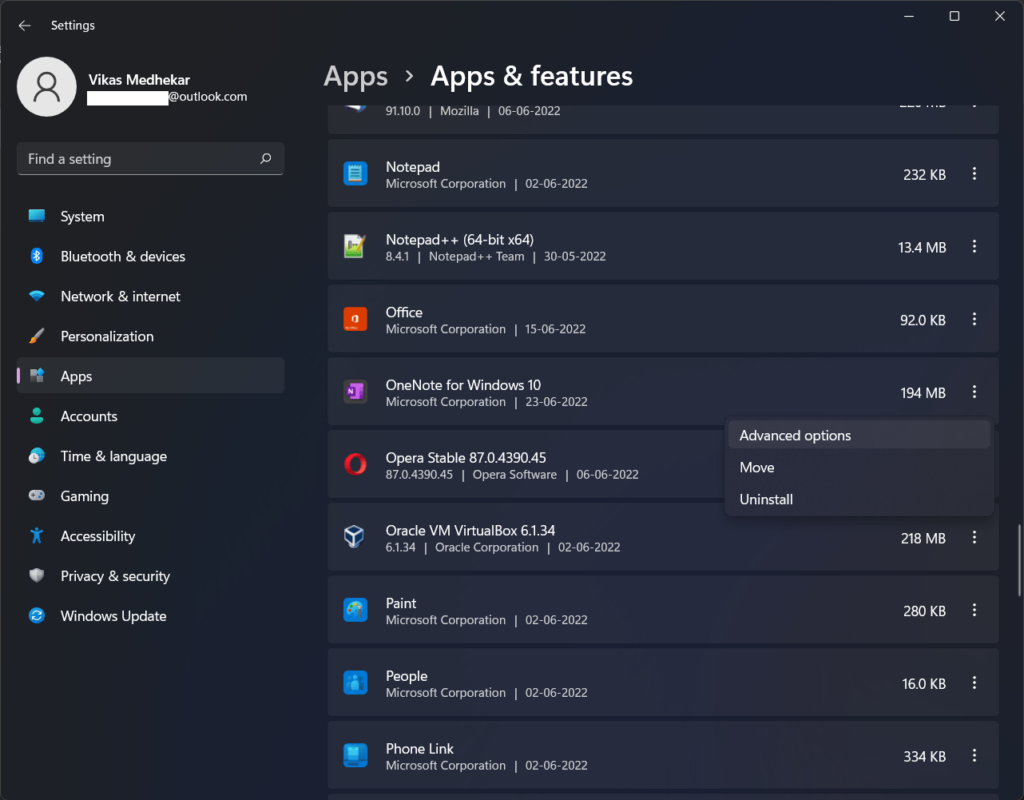
Task: Click the Phone Link app icon
Action: tap(355, 756)
